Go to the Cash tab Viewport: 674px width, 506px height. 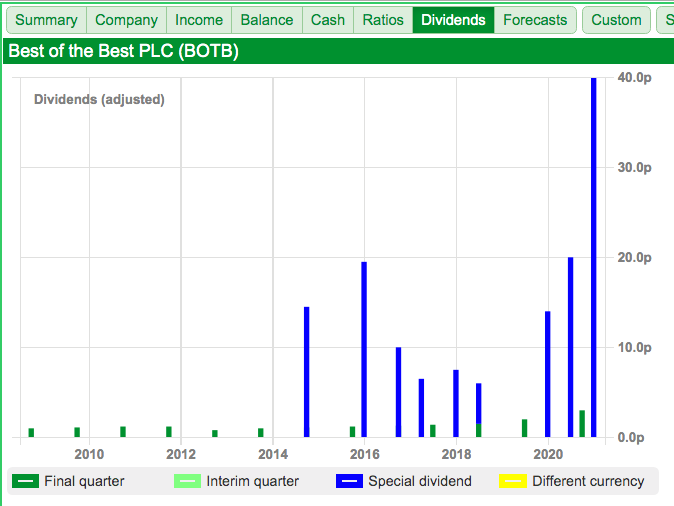[328, 20]
